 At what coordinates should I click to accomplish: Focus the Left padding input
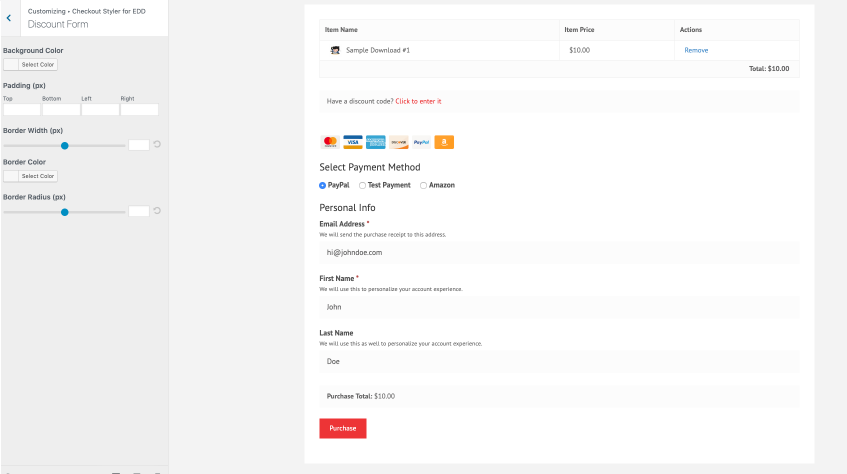[x=100, y=110]
